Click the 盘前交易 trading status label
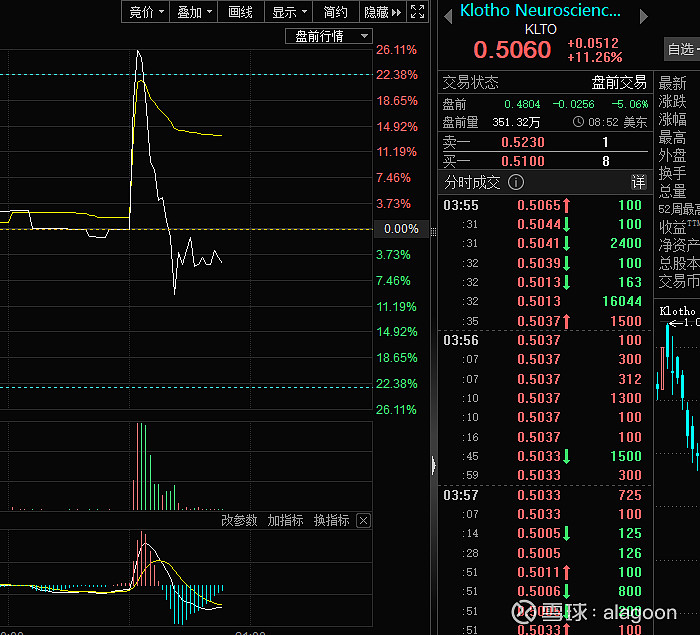 pos(619,83)
